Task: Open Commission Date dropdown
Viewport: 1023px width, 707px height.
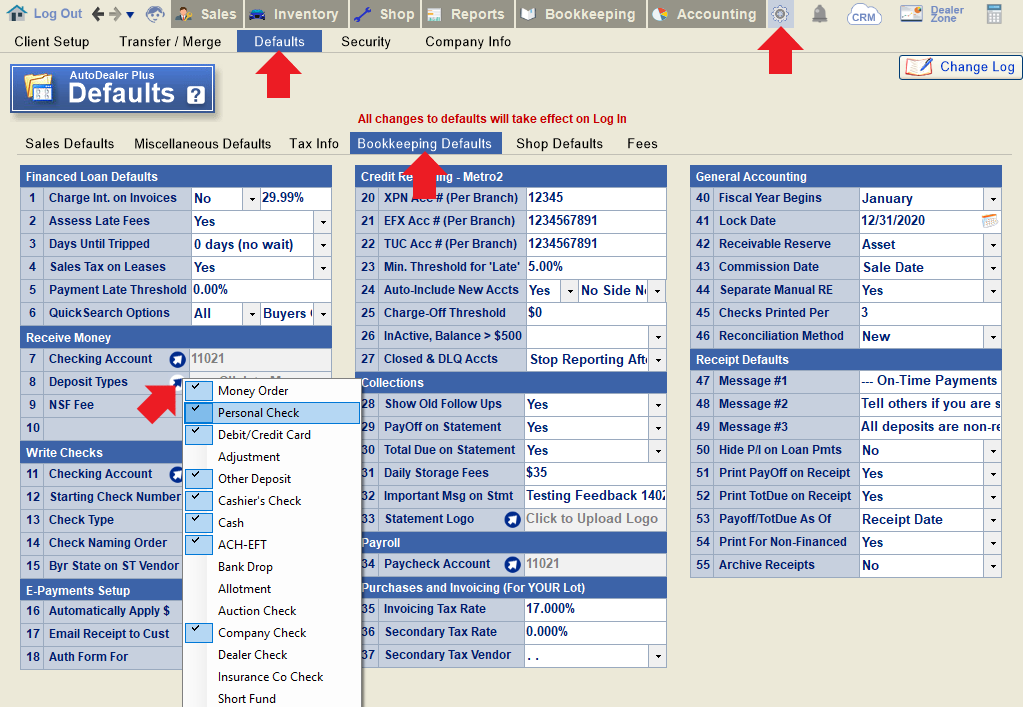Action: tap(992, 267)
